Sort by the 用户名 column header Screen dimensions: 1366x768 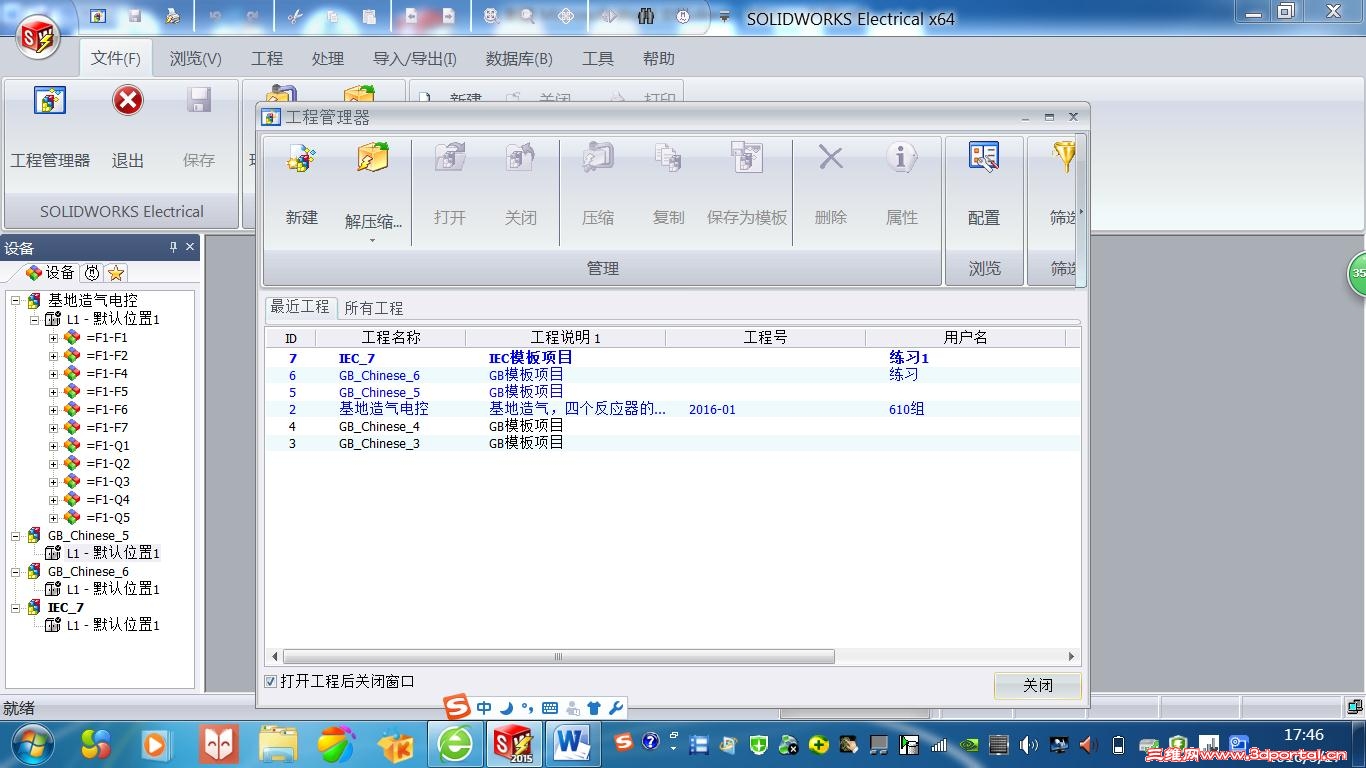click(966, 338)
